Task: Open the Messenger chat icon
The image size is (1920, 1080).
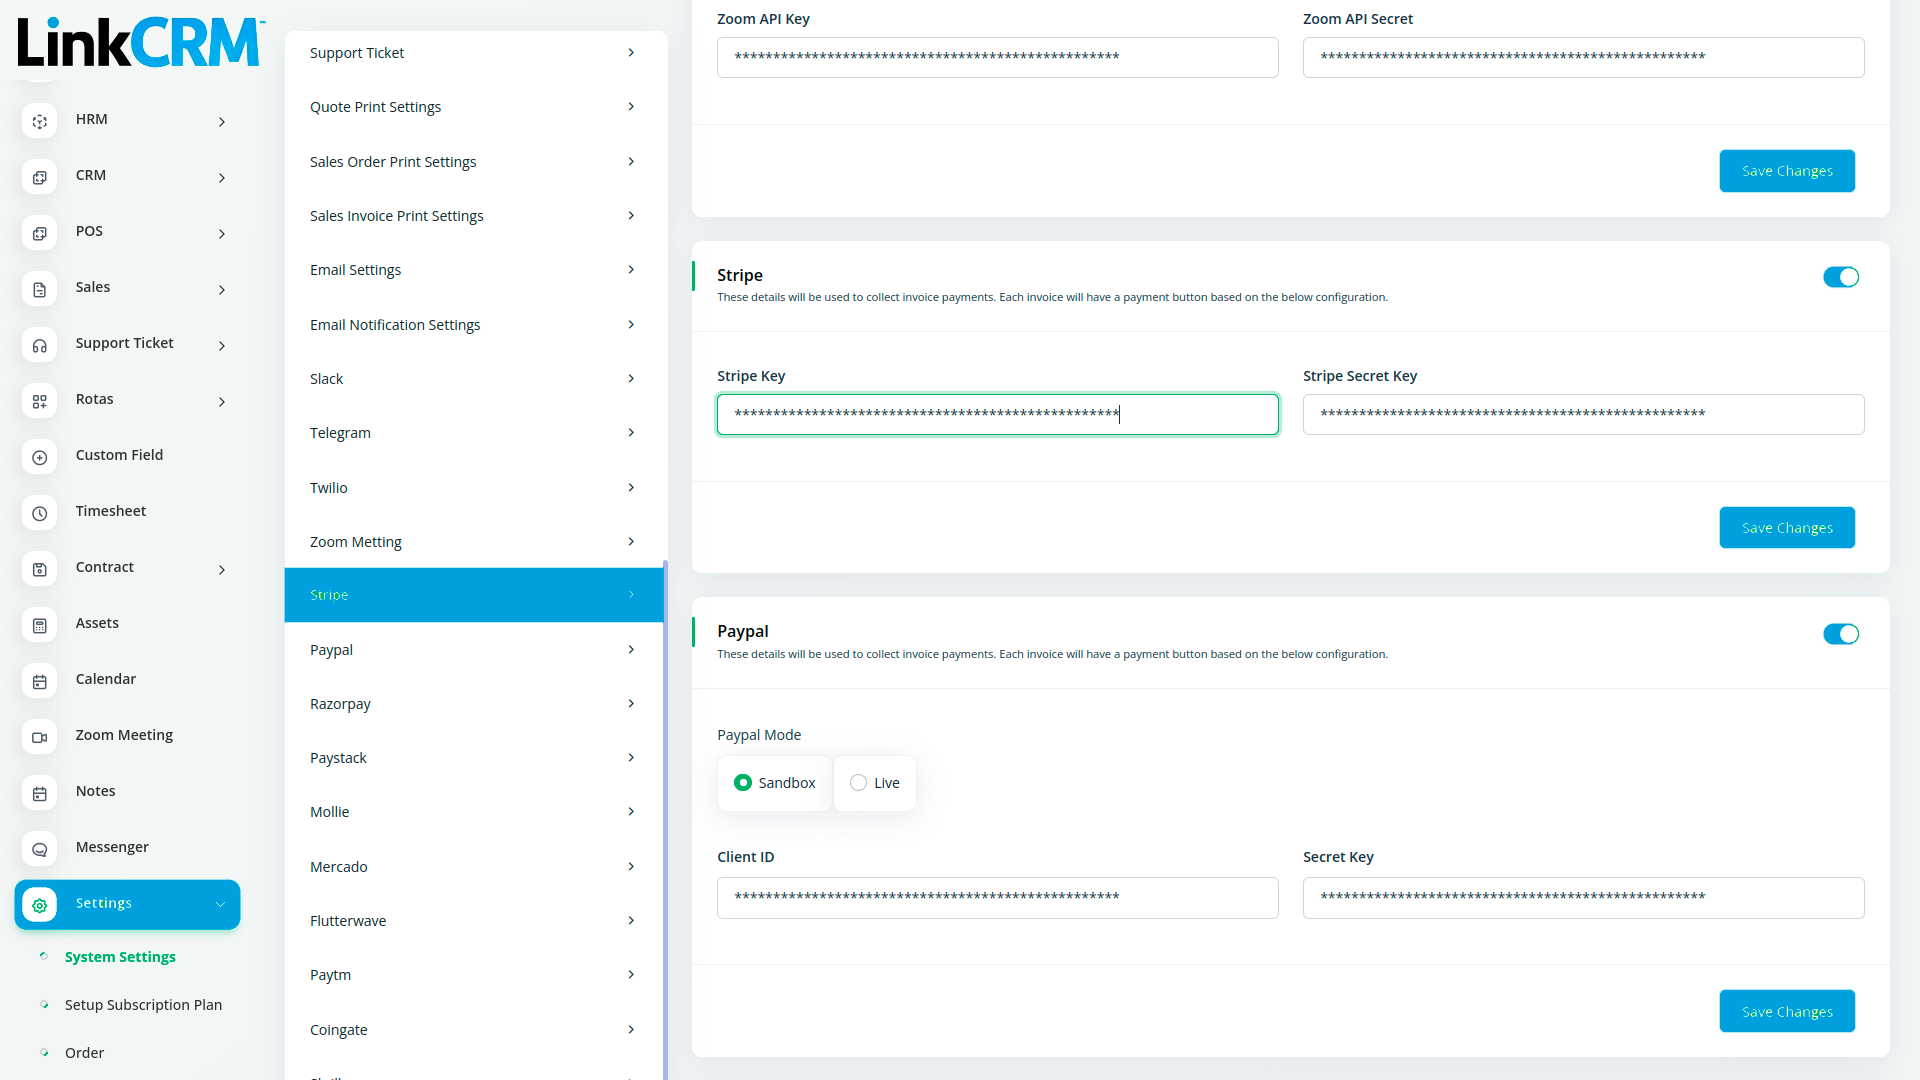Action: point(39,849)
